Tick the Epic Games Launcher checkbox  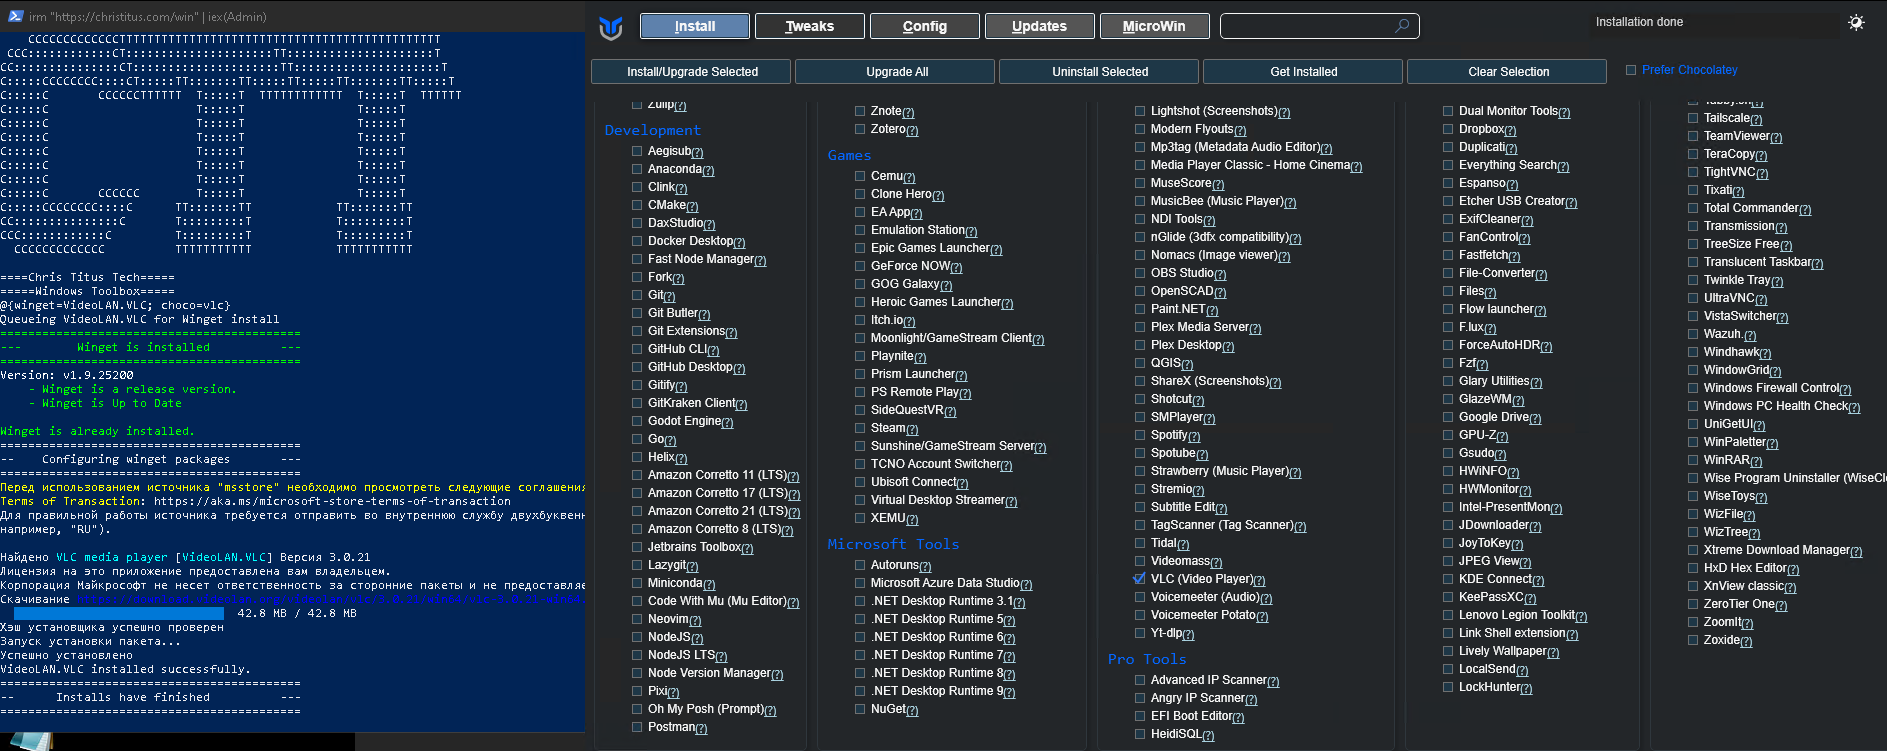point(860,248)
